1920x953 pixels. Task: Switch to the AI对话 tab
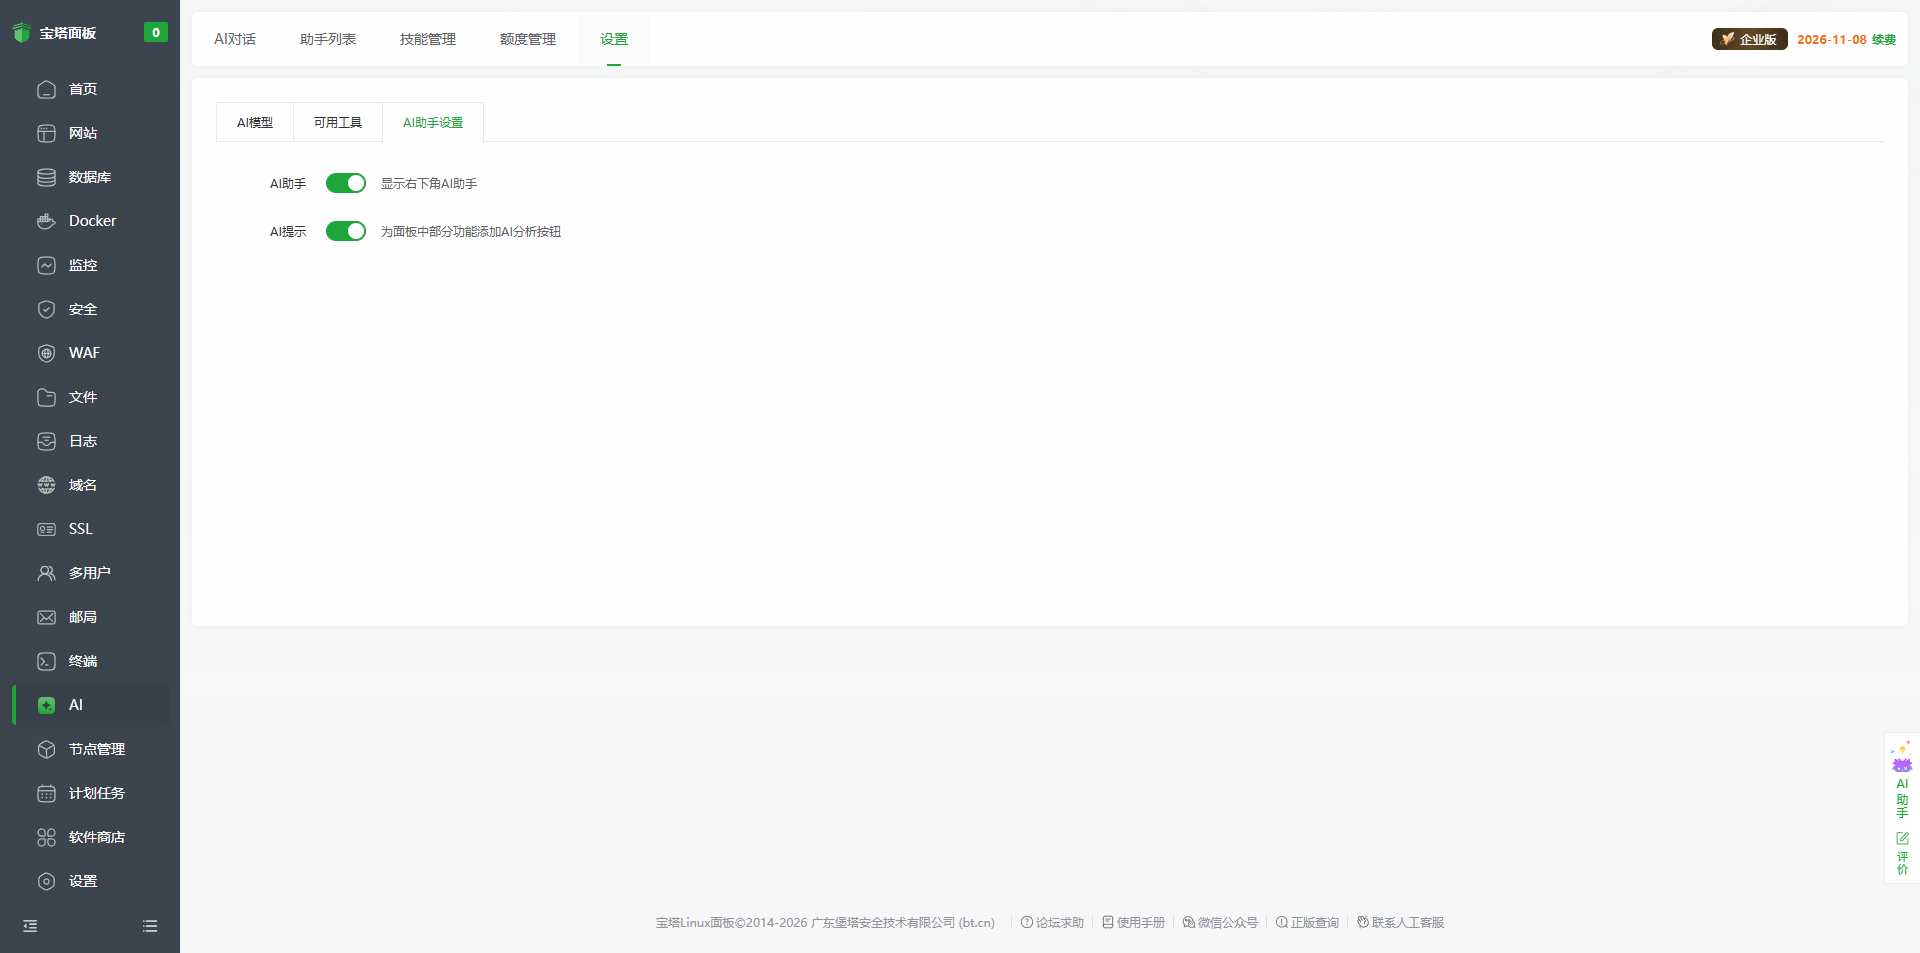pyautogui.click(x=235, y=39)
